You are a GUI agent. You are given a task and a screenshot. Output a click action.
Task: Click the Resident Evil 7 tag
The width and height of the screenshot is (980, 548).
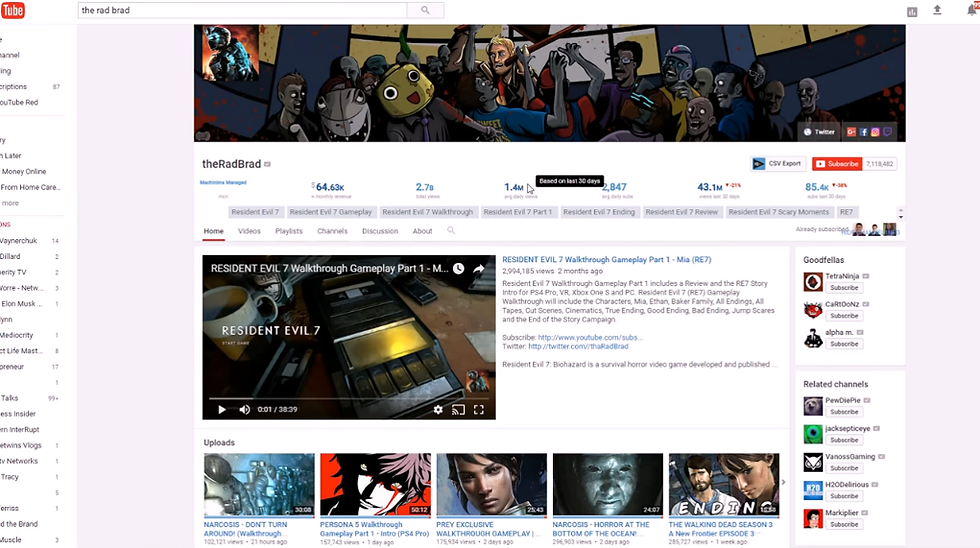[x=255, y=212]
